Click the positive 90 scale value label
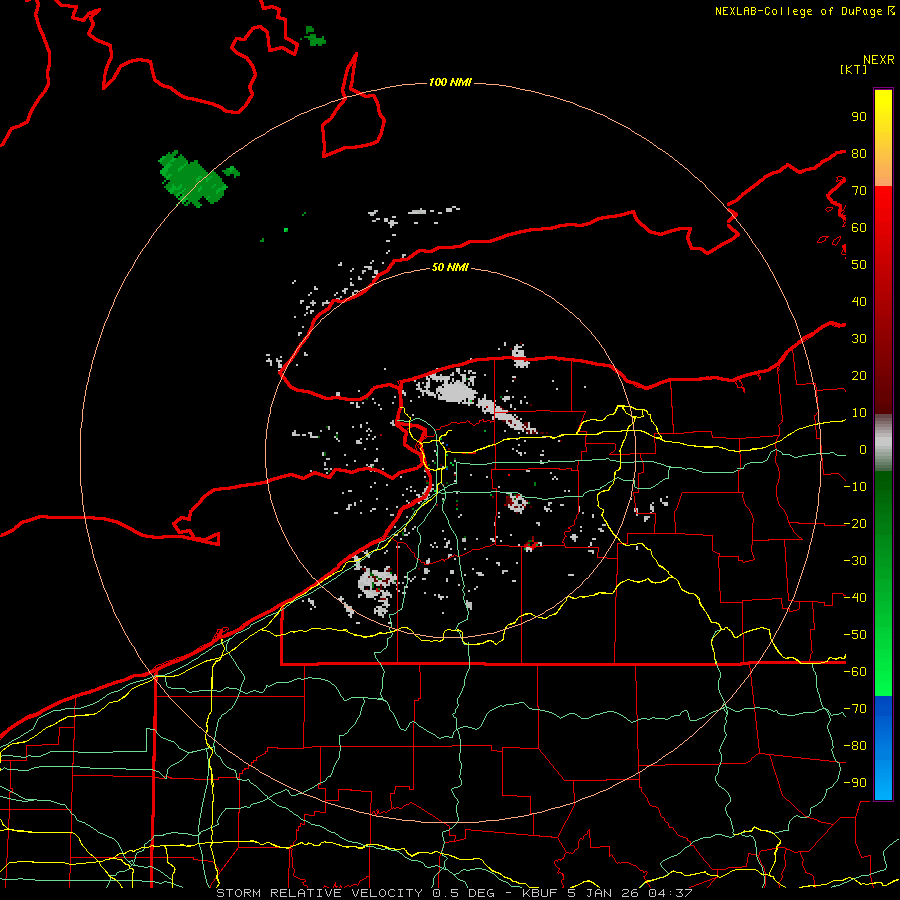Viewport: 900px width, 900px height. 859,117
